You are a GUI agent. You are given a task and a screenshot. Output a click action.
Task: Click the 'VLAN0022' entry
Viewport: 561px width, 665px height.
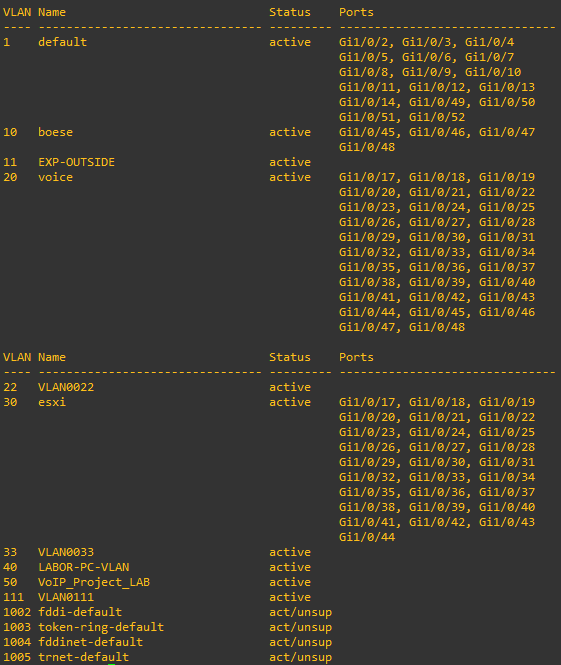tap(66, 387)
